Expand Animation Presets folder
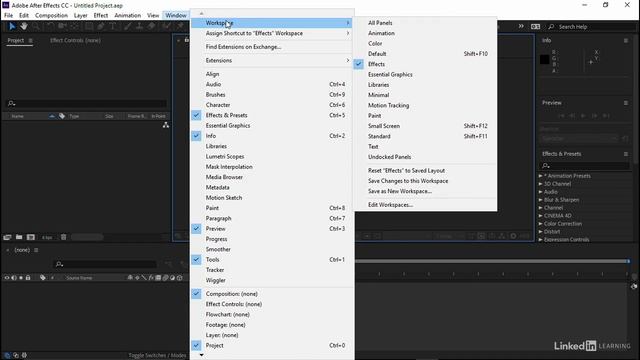The height and width of the screenshot is (360, 640). click(x=540, y=176)
